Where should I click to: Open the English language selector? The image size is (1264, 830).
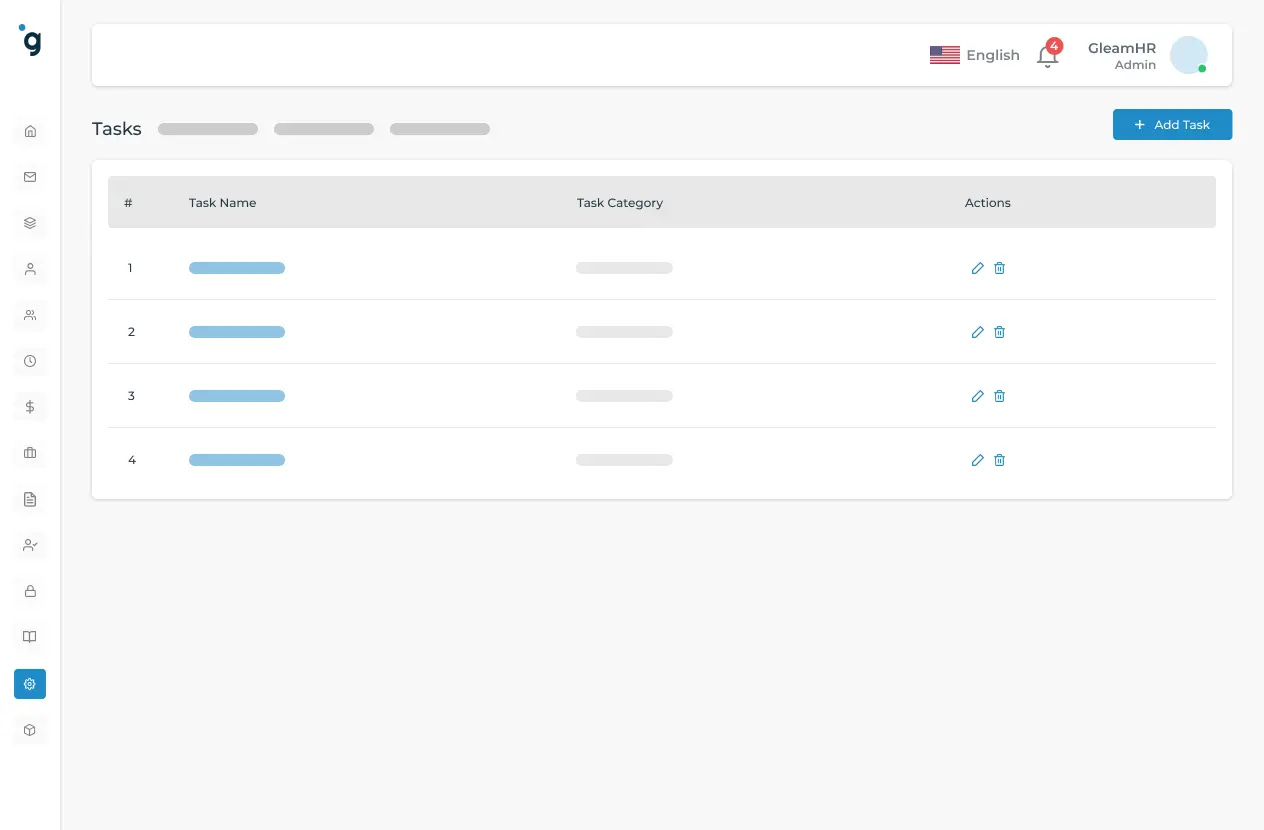[974, 55]
